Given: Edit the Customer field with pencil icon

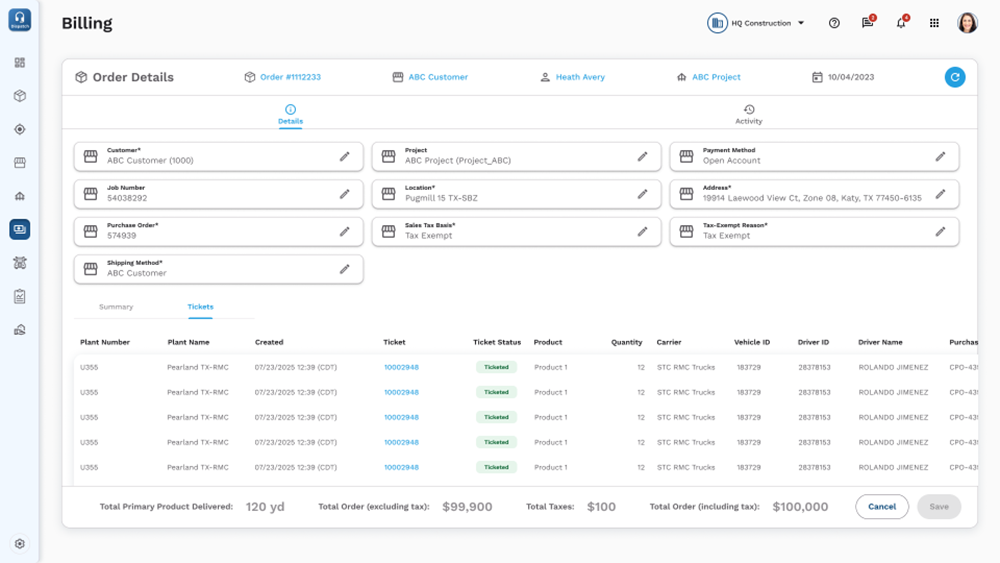Looking at the screenshot, I should [344, 156].
